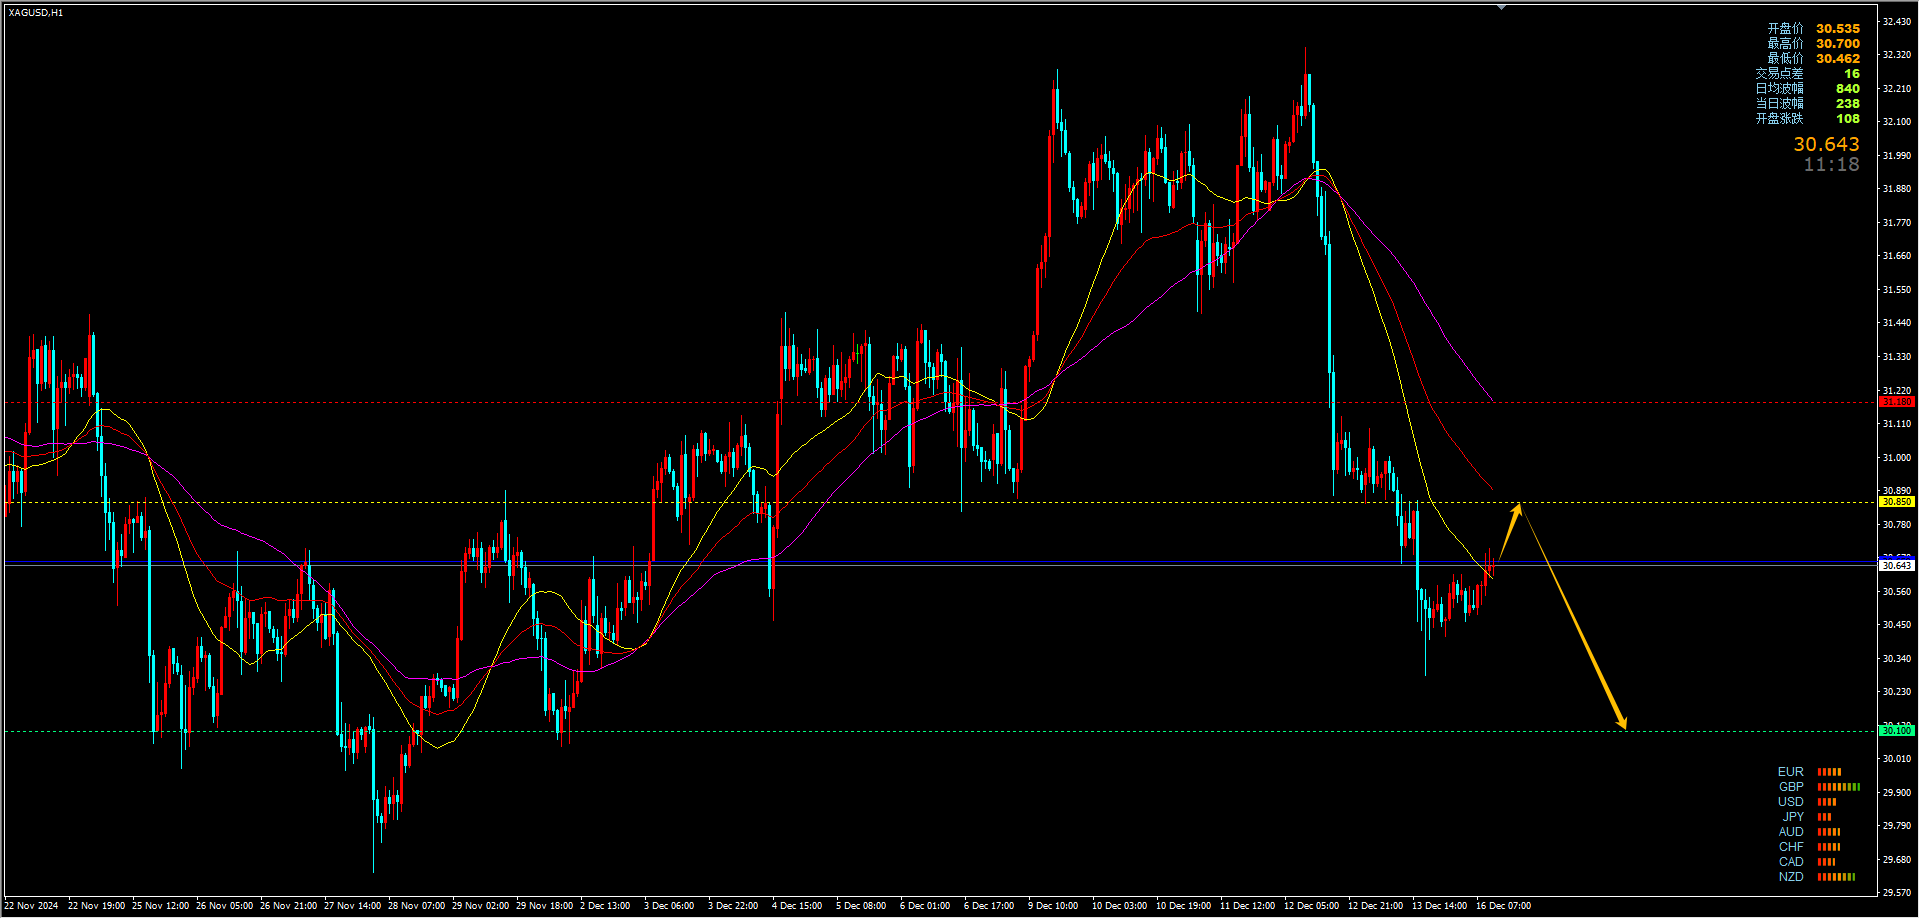
Task: Select the red 31.180 price level label
Action: click(x=1897, y=402)
